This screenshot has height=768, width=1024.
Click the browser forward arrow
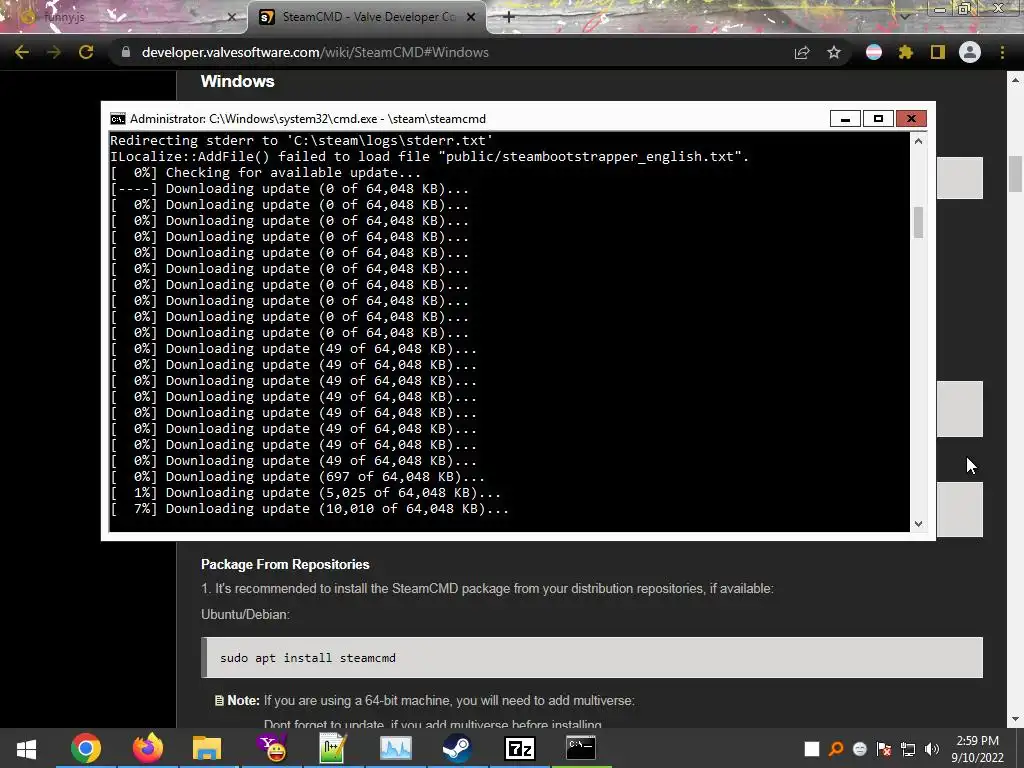point(54,52)
